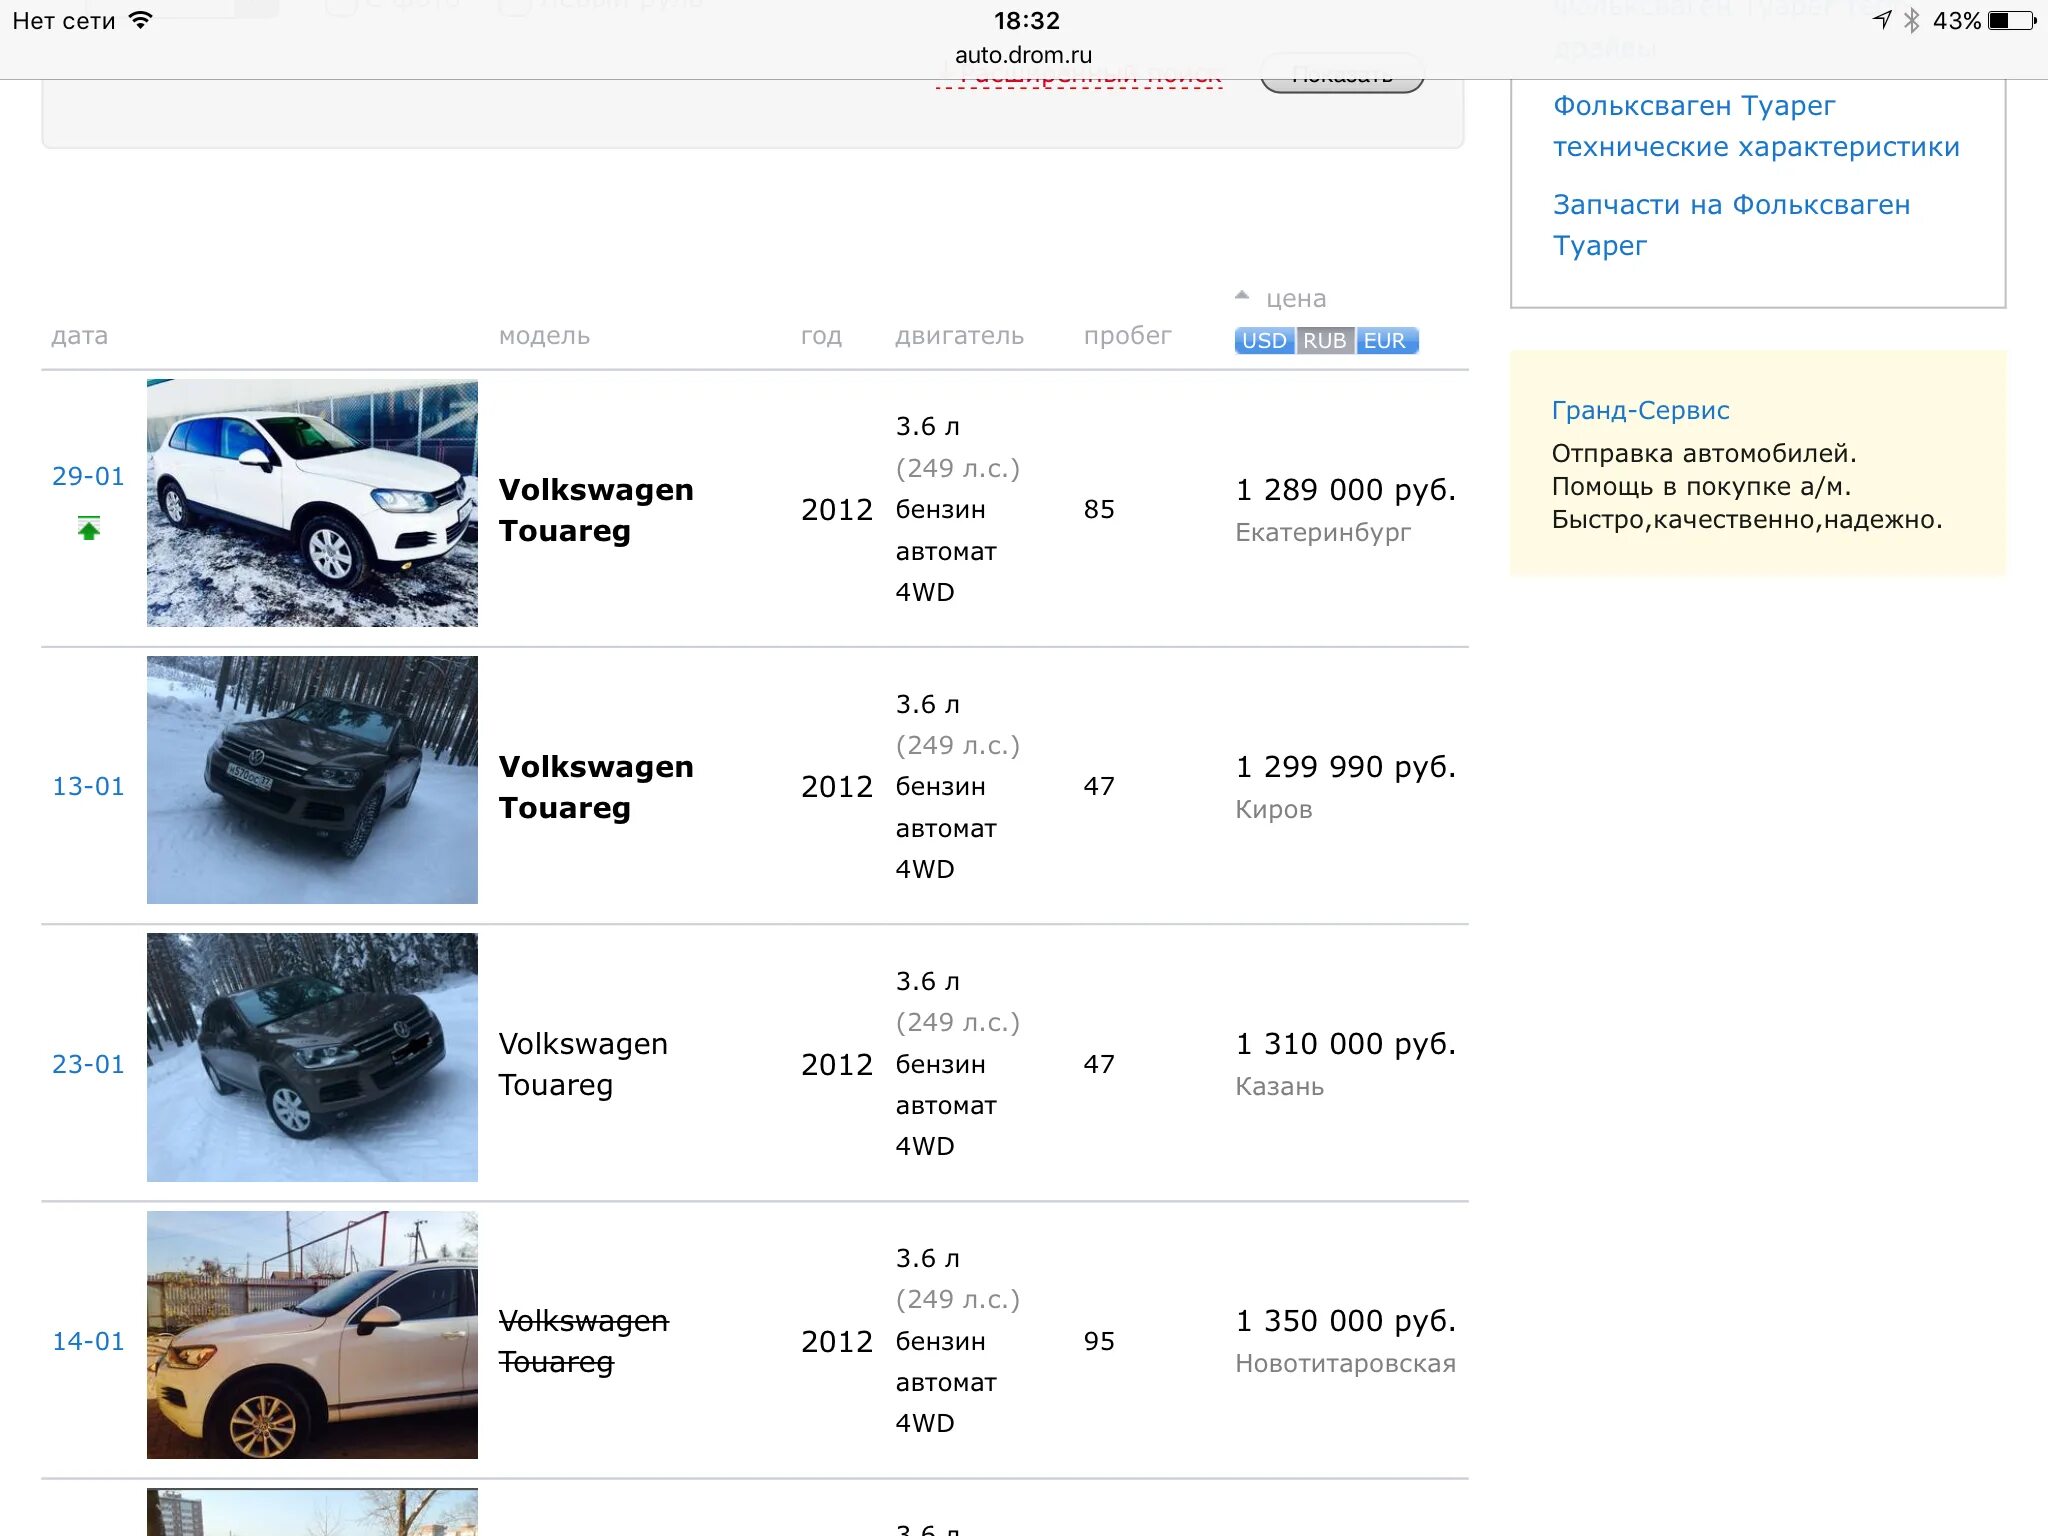Sort listings by цена column
The height and width of the screenshot is (1536, 2048).
pyautogui.click(x=1295, y=299)
